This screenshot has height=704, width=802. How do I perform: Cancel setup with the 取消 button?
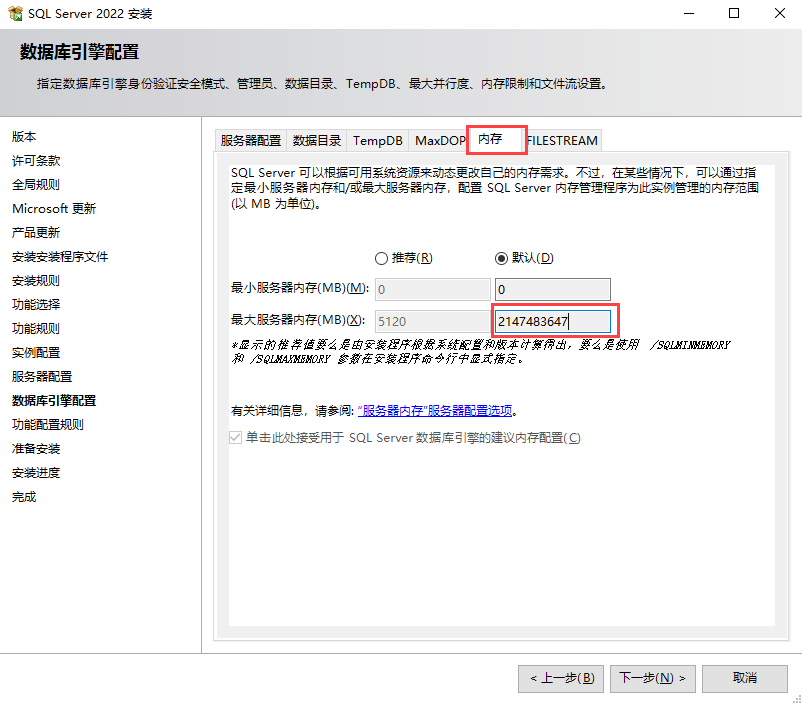click(x=744, y=678)
